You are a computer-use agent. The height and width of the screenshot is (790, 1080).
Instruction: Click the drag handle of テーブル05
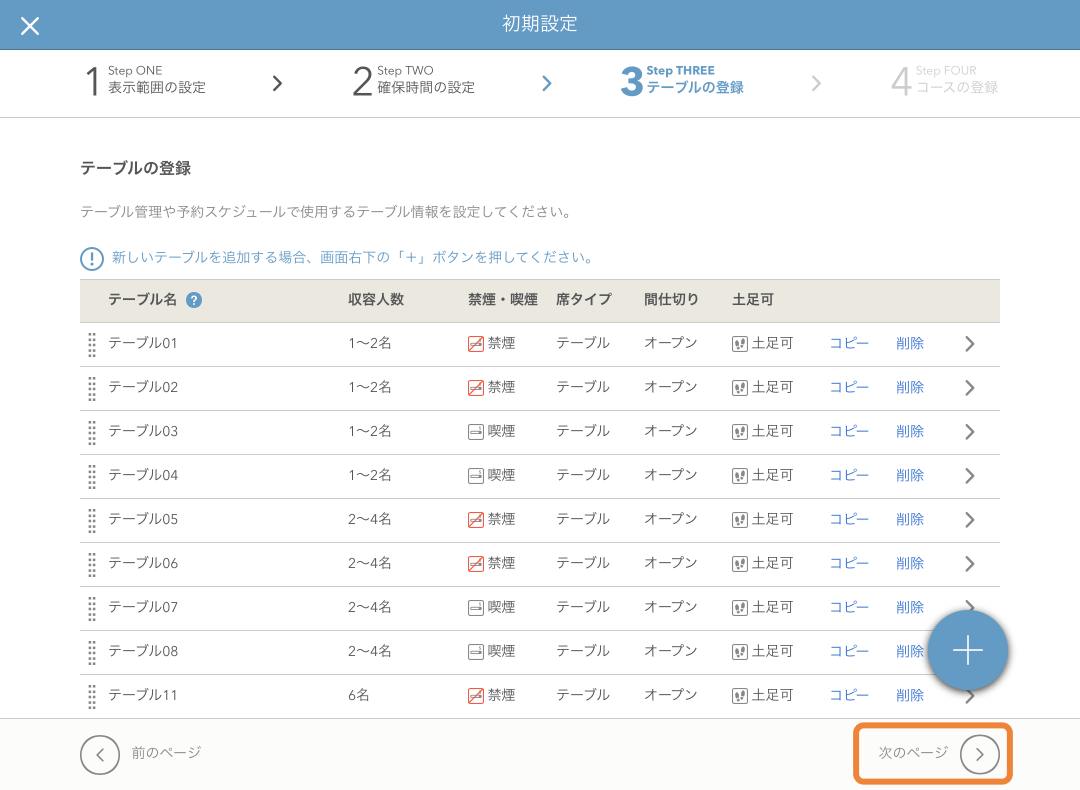(x=92, y=520)
